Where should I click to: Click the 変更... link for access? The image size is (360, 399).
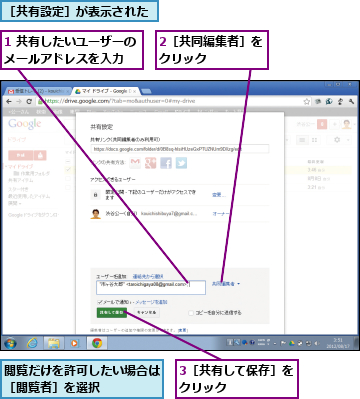(219, 194)
